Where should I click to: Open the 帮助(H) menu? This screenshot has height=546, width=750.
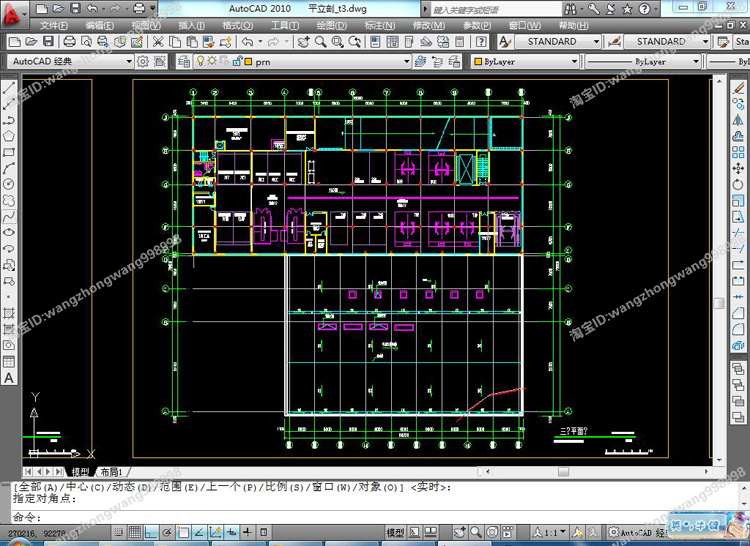(573, 25)
